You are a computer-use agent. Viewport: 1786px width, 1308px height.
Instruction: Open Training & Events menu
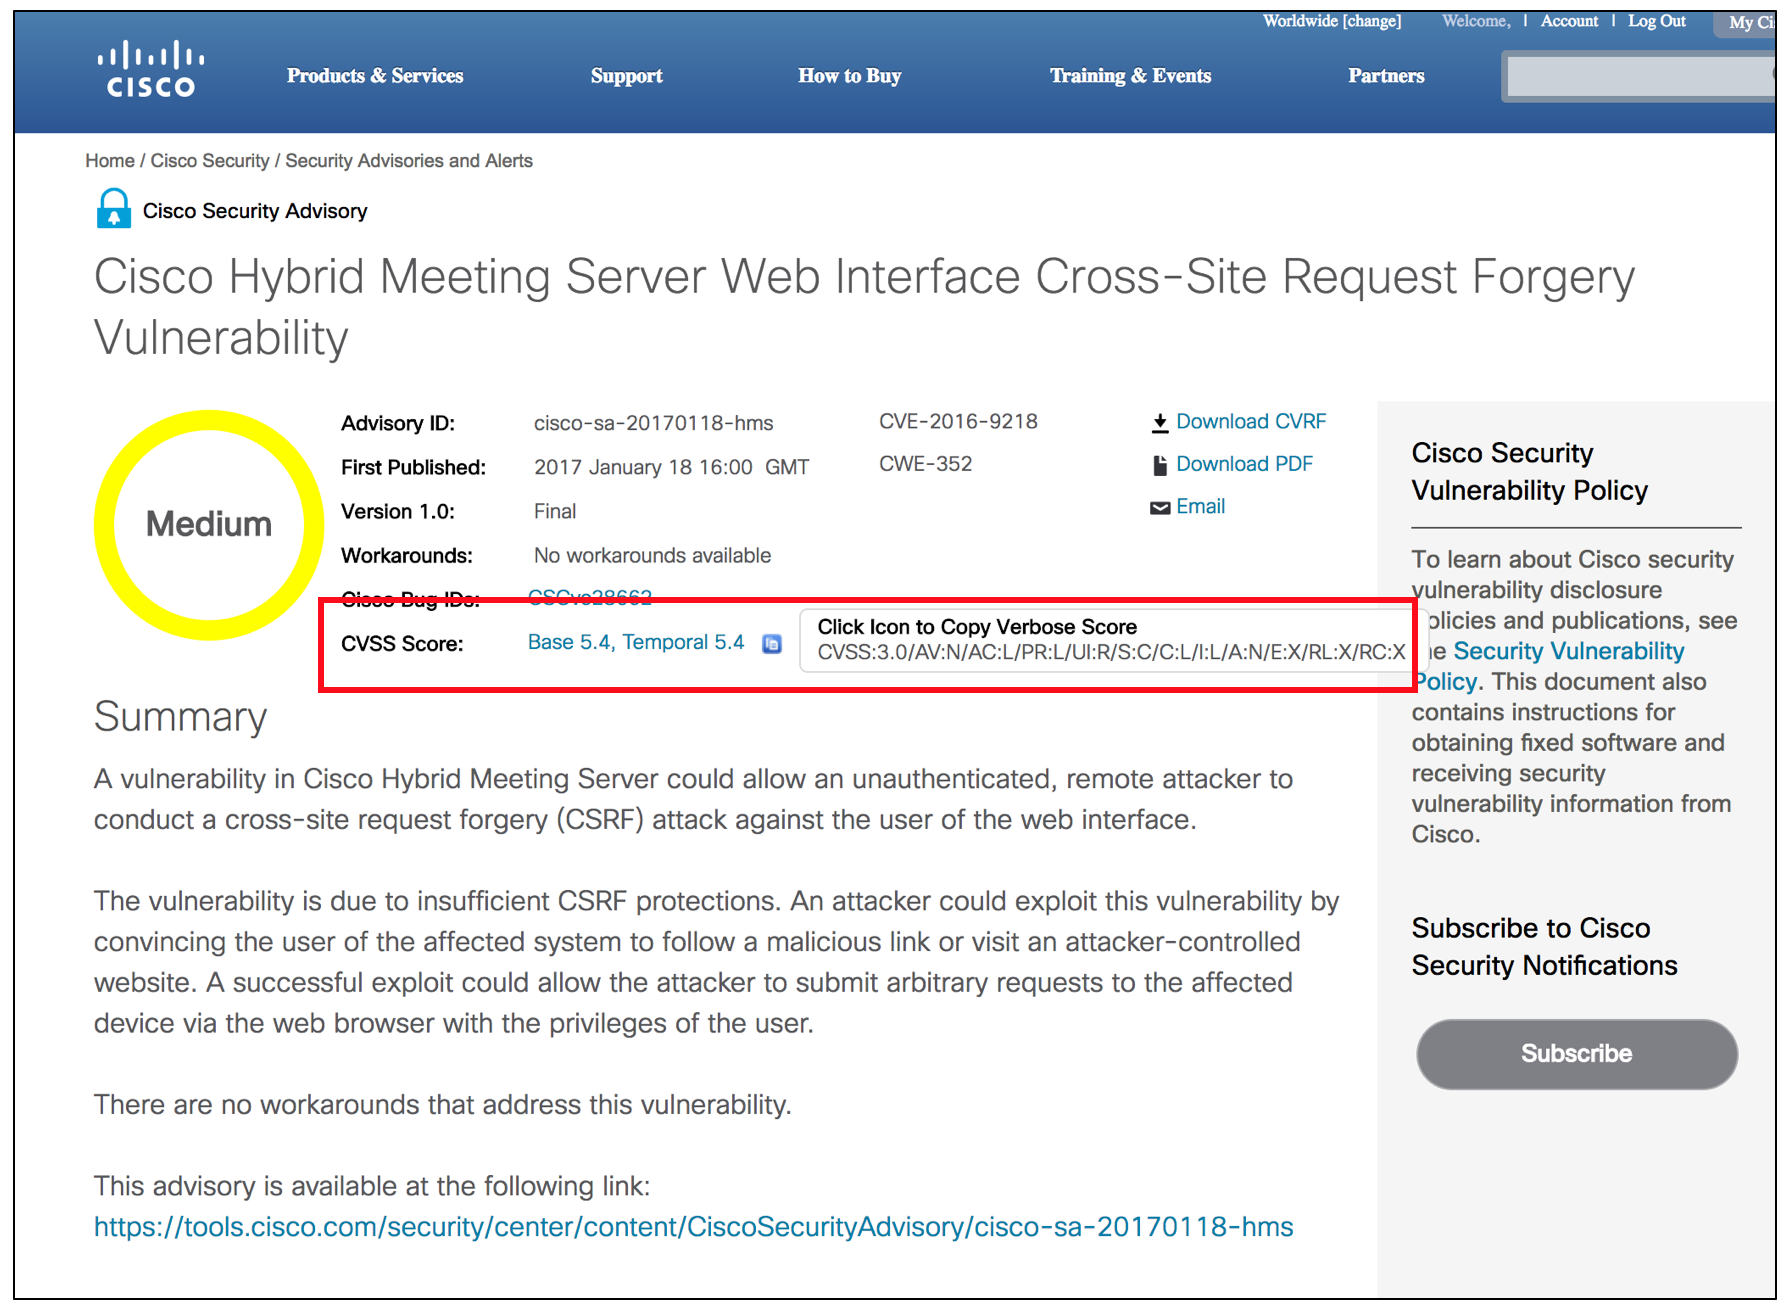coord(1130,76)
